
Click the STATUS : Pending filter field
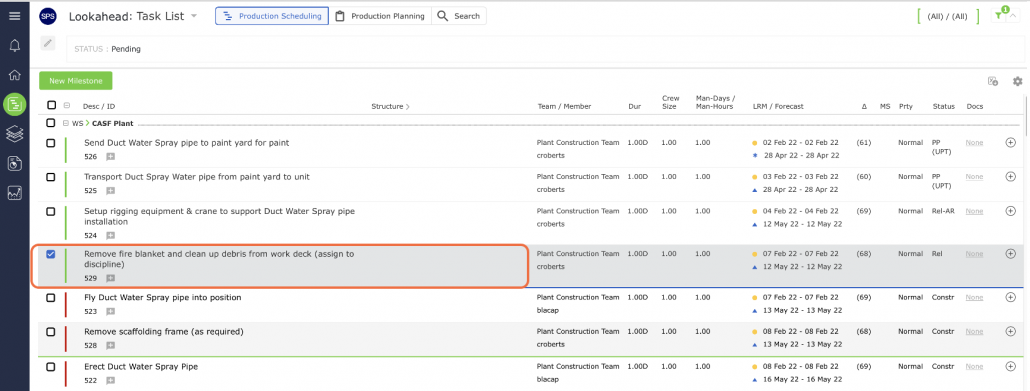pyautogui.click(x=545, y=49)
